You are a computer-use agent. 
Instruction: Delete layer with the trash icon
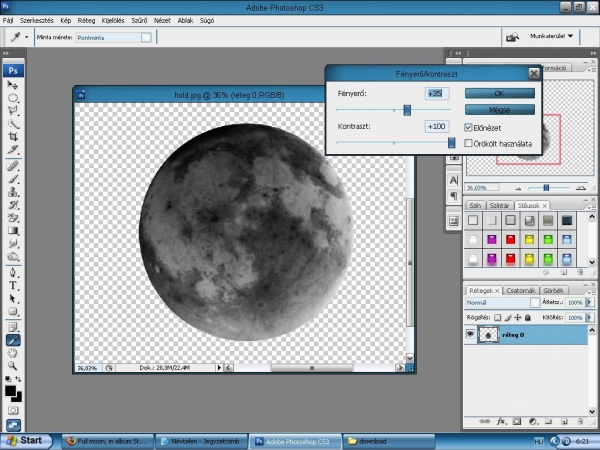(x=580, y=422)
